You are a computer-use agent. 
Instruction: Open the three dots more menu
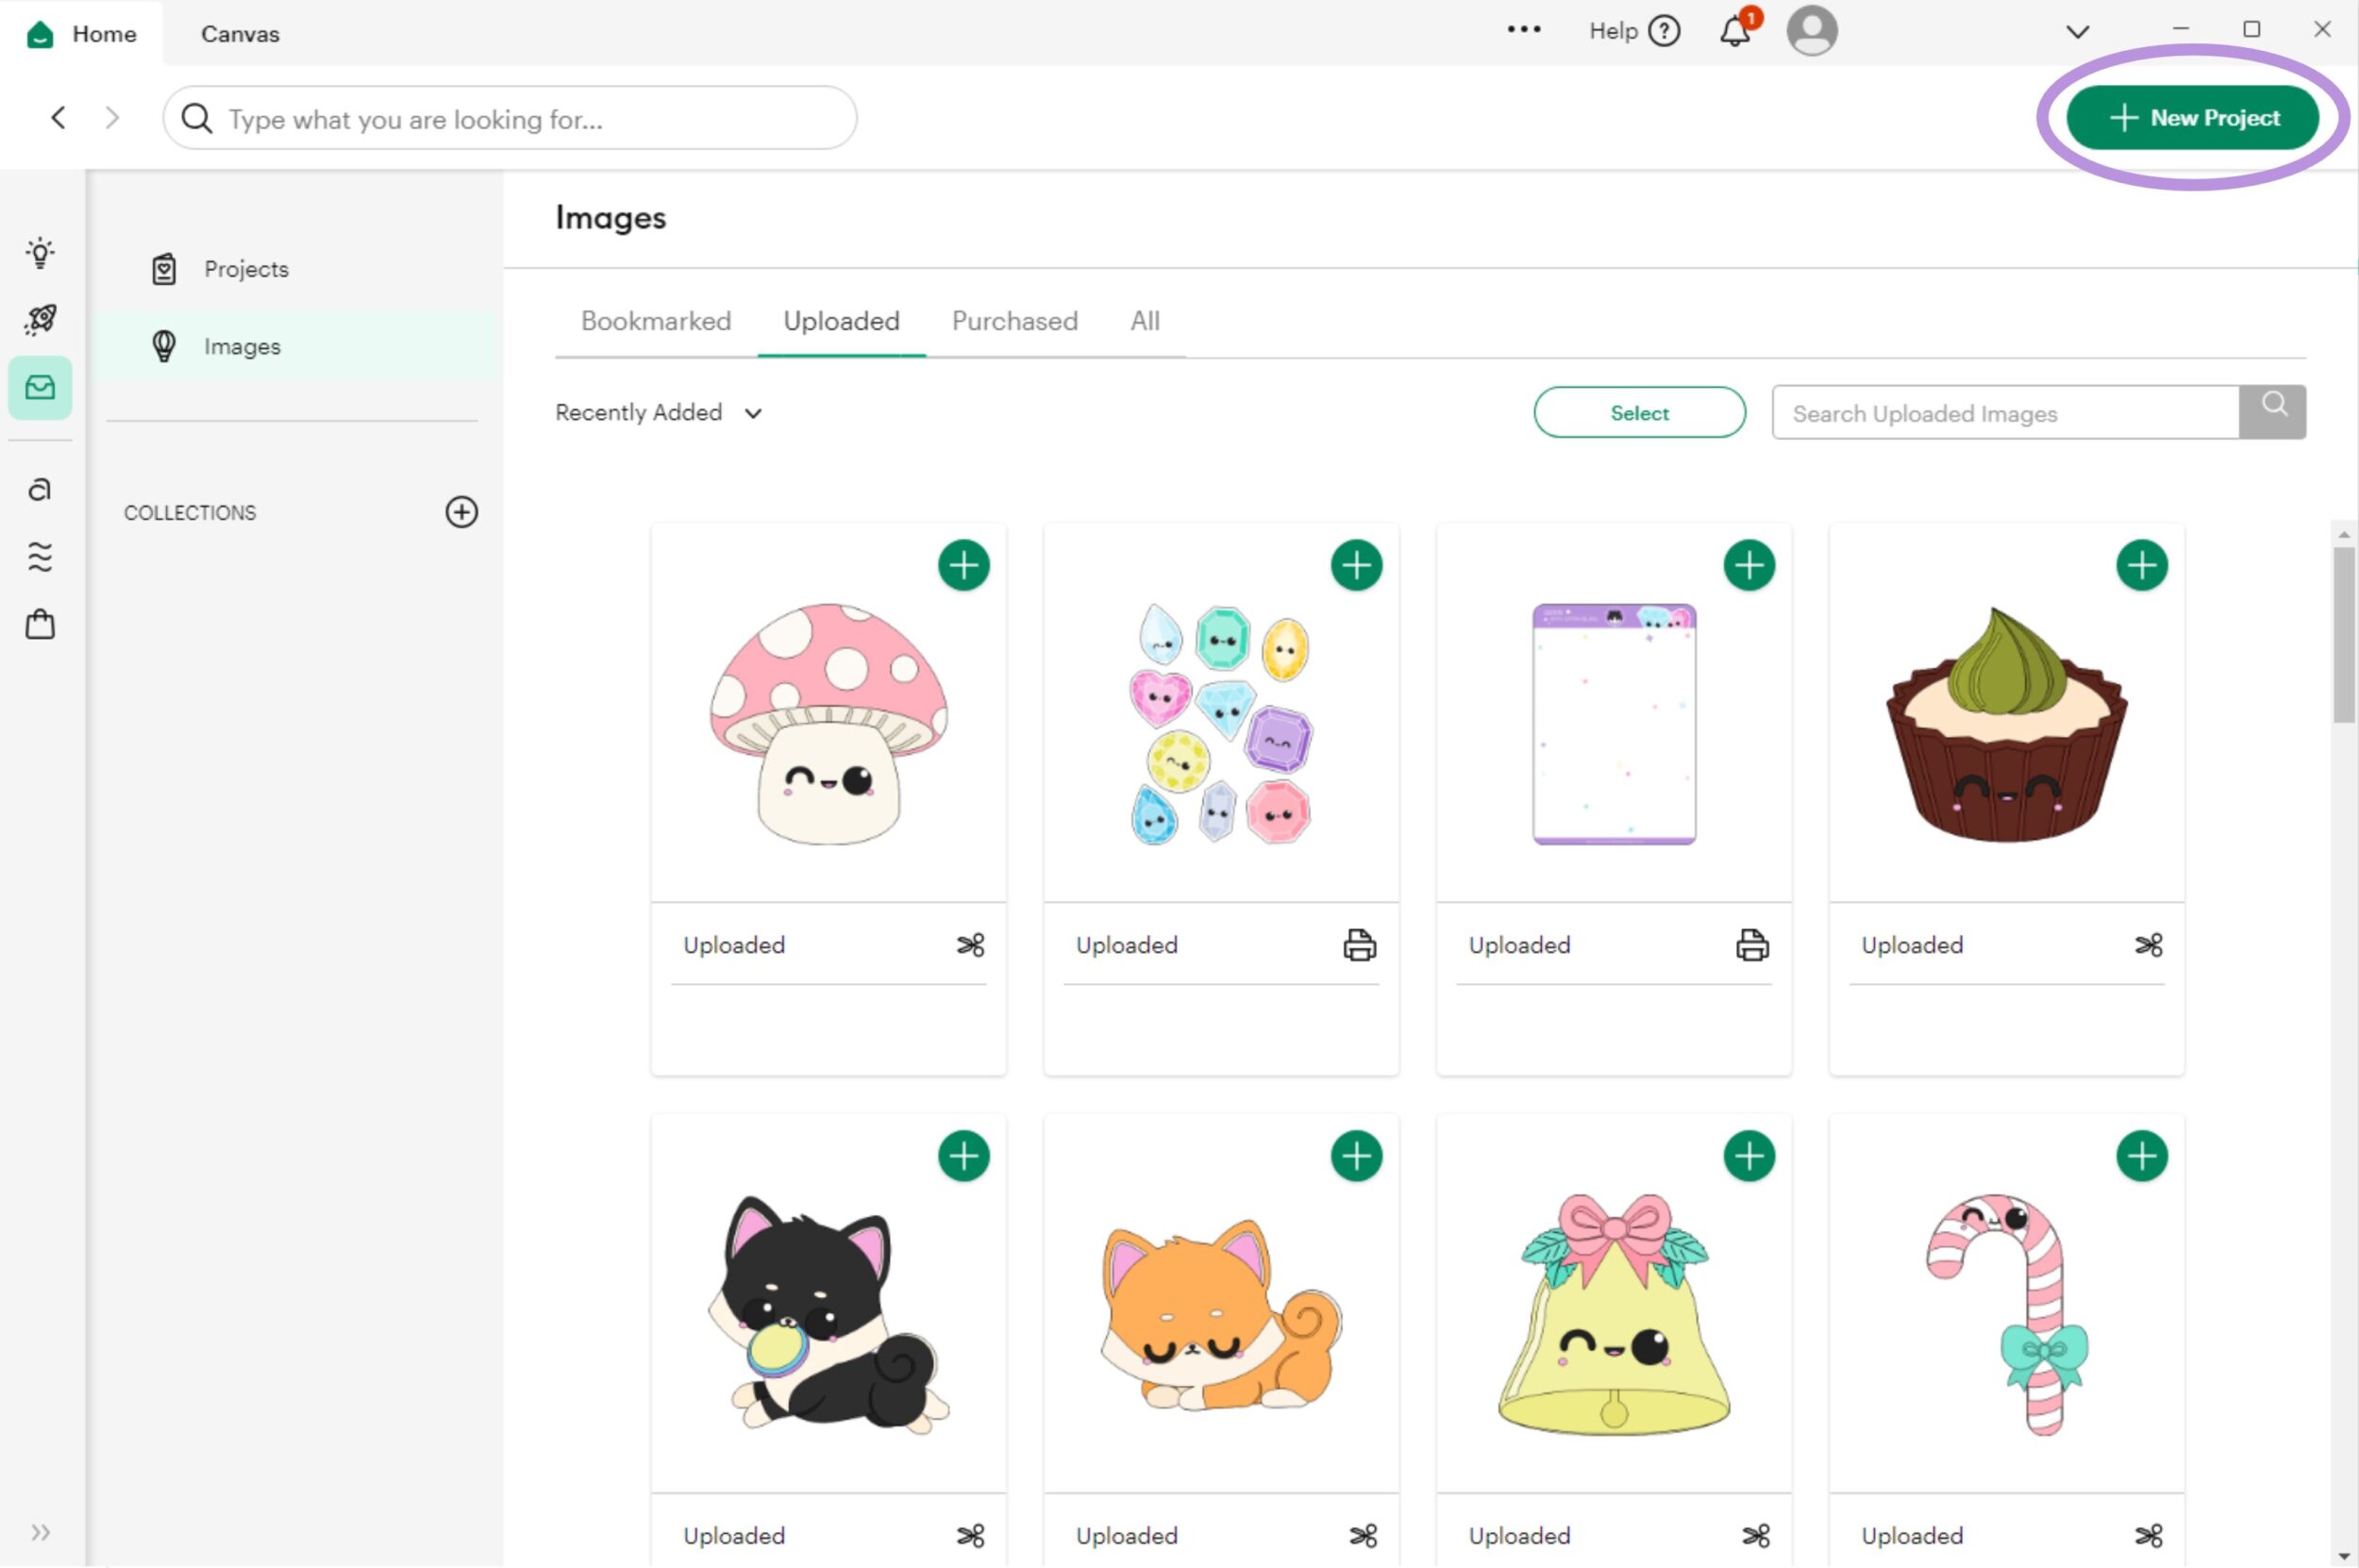point(1523,30)
